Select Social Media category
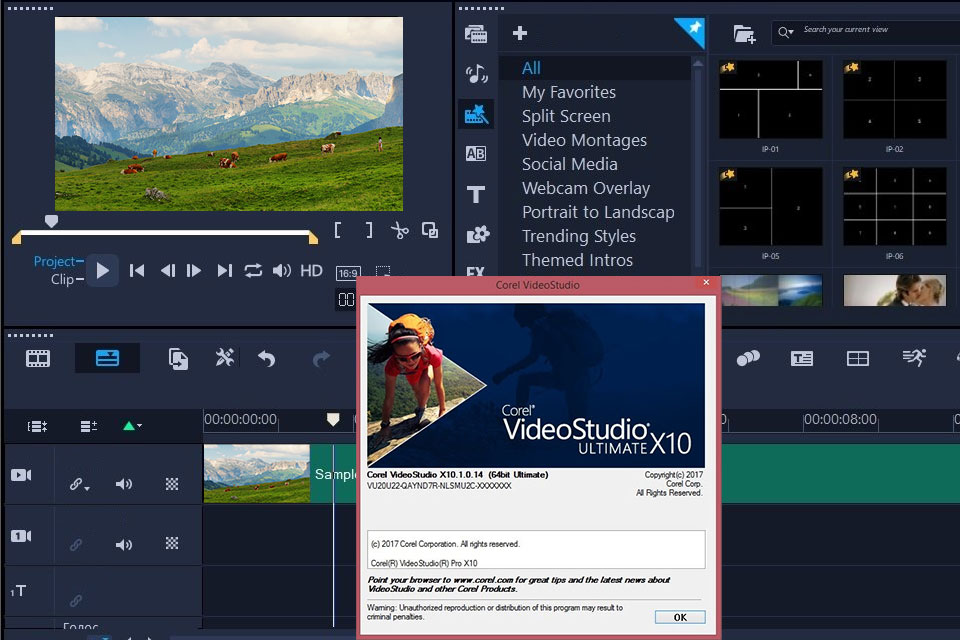Screen dimensions: 960x640 click(x=569, y=164)
